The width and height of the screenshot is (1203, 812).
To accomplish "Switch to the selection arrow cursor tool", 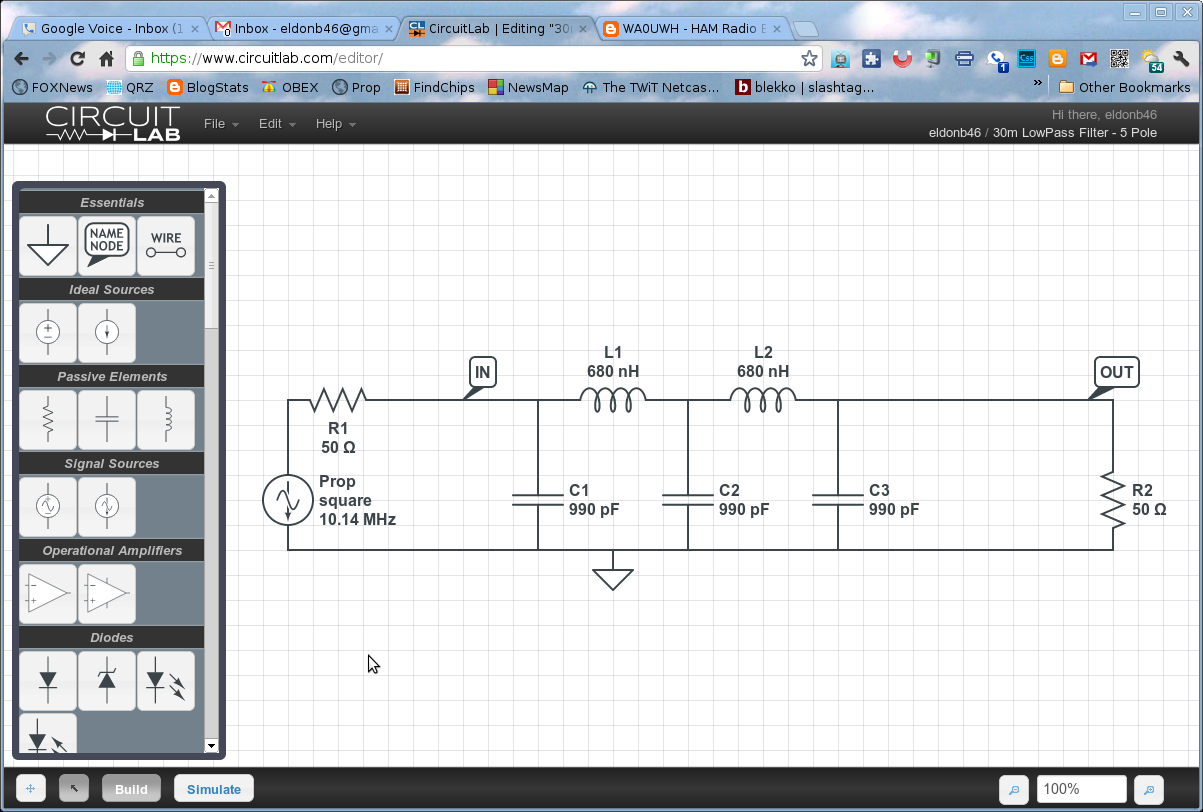I will tap(73, 788).
